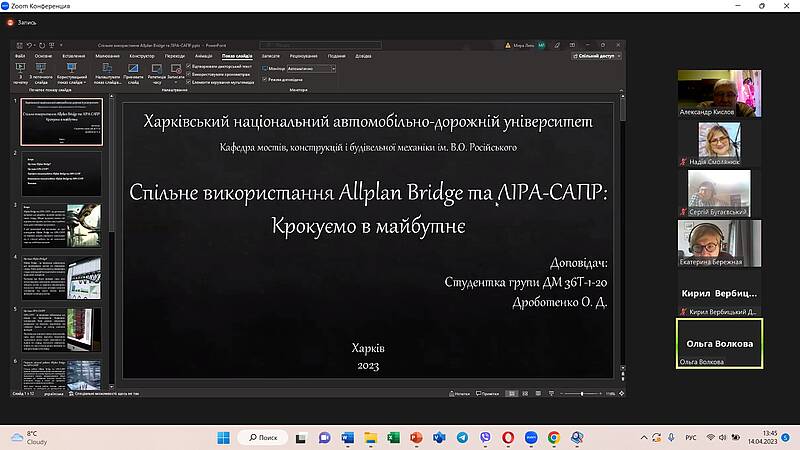
Task: Click the slide title text box
Action: [368, 209]
